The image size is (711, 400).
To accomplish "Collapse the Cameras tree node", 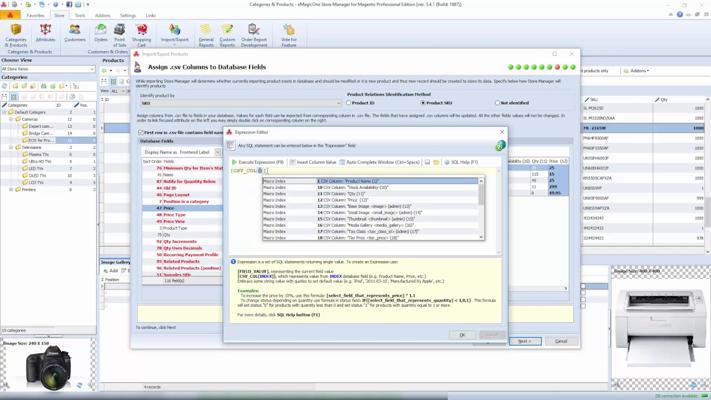I will click(11, 119).
